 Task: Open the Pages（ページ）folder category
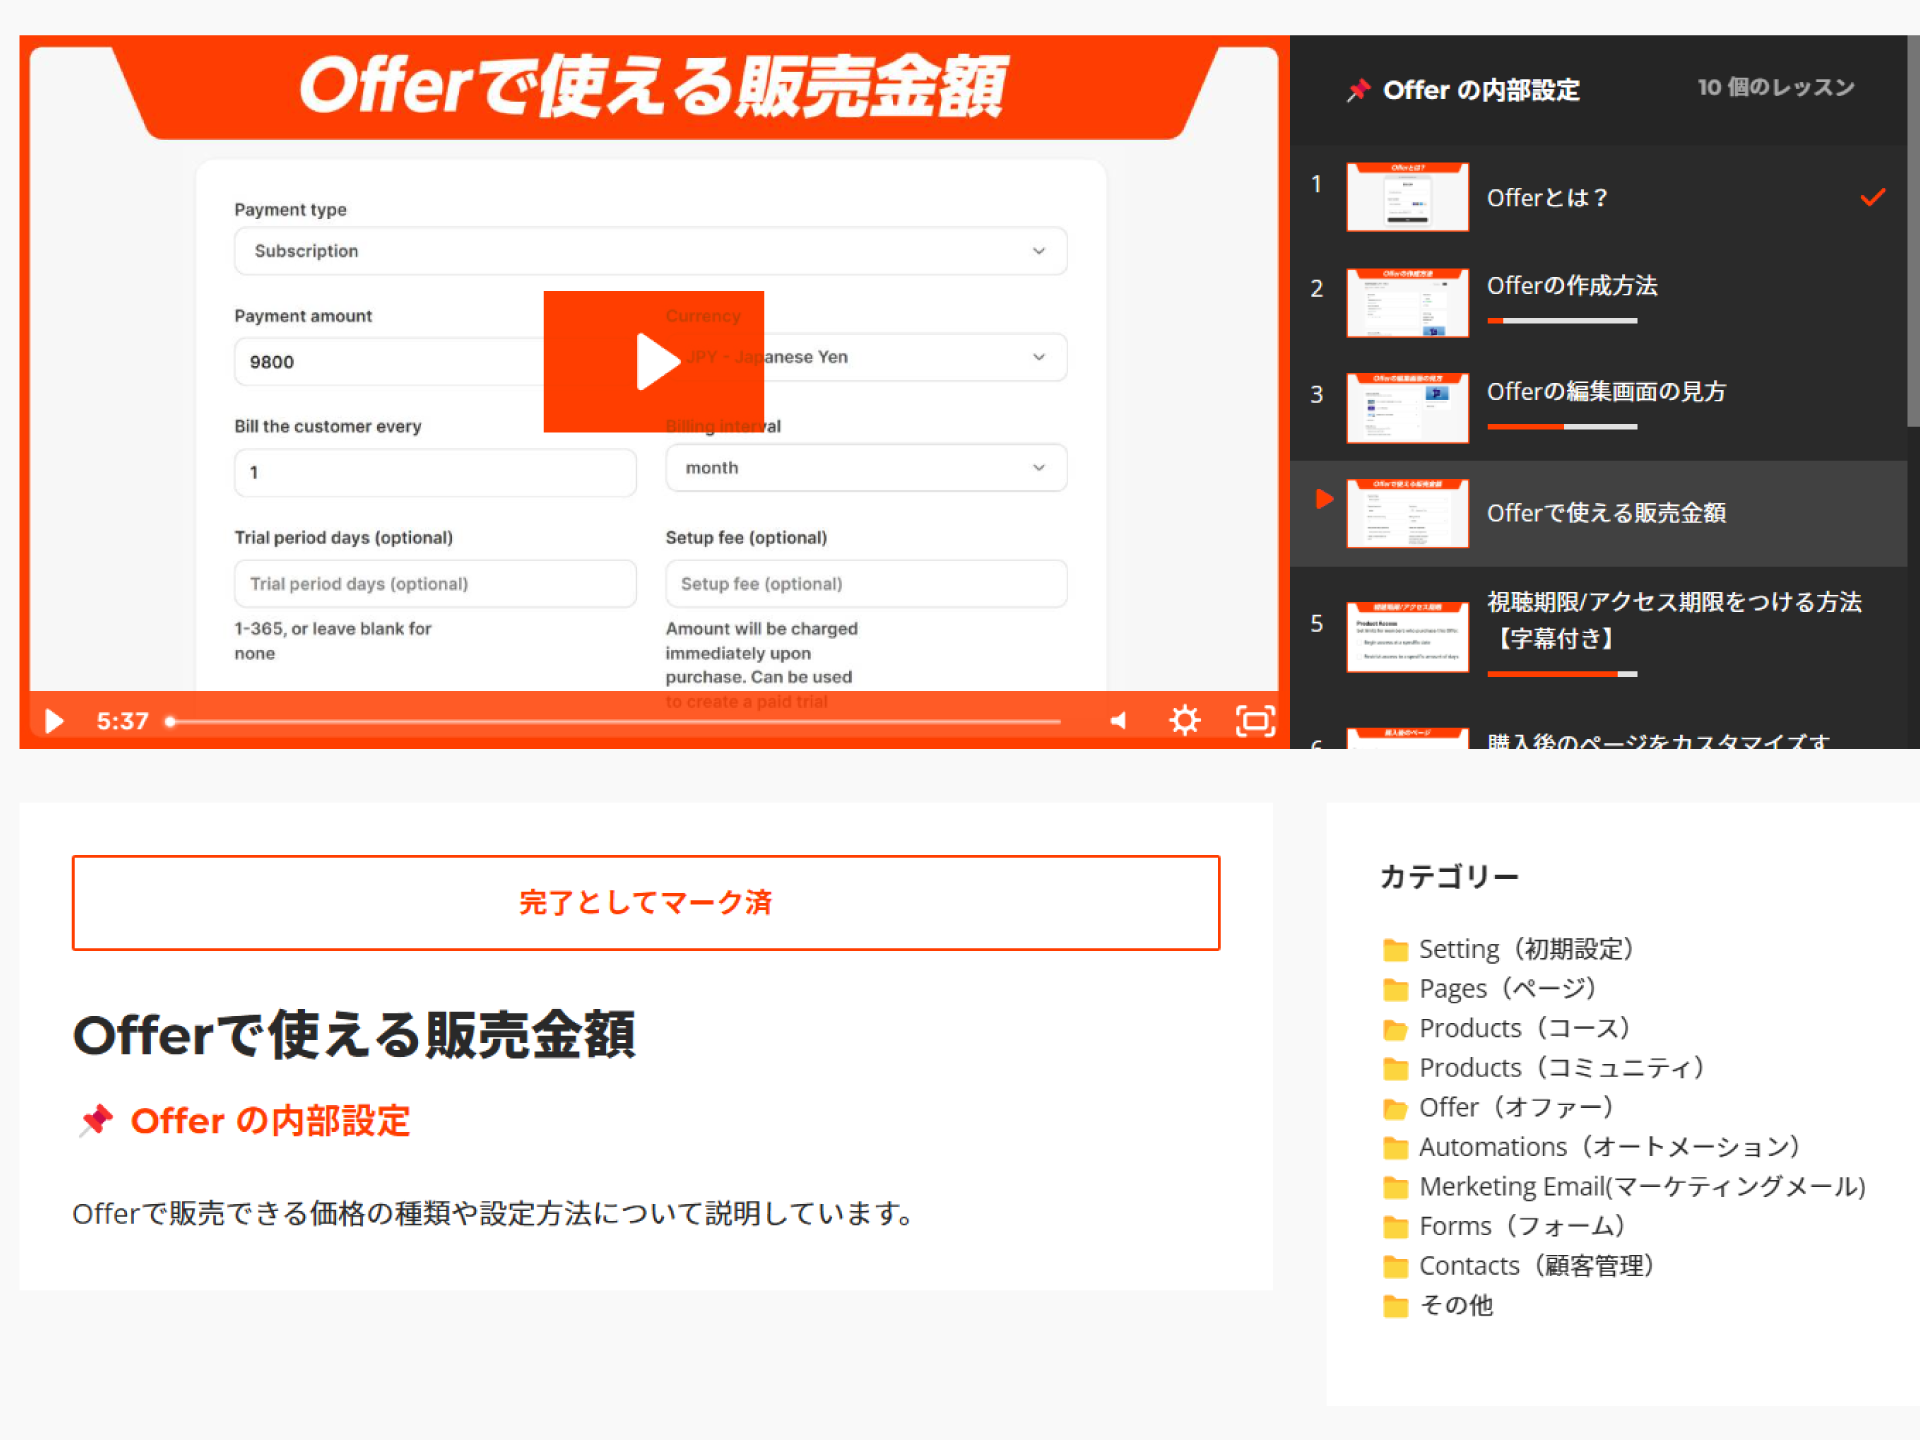[1506, 989]
